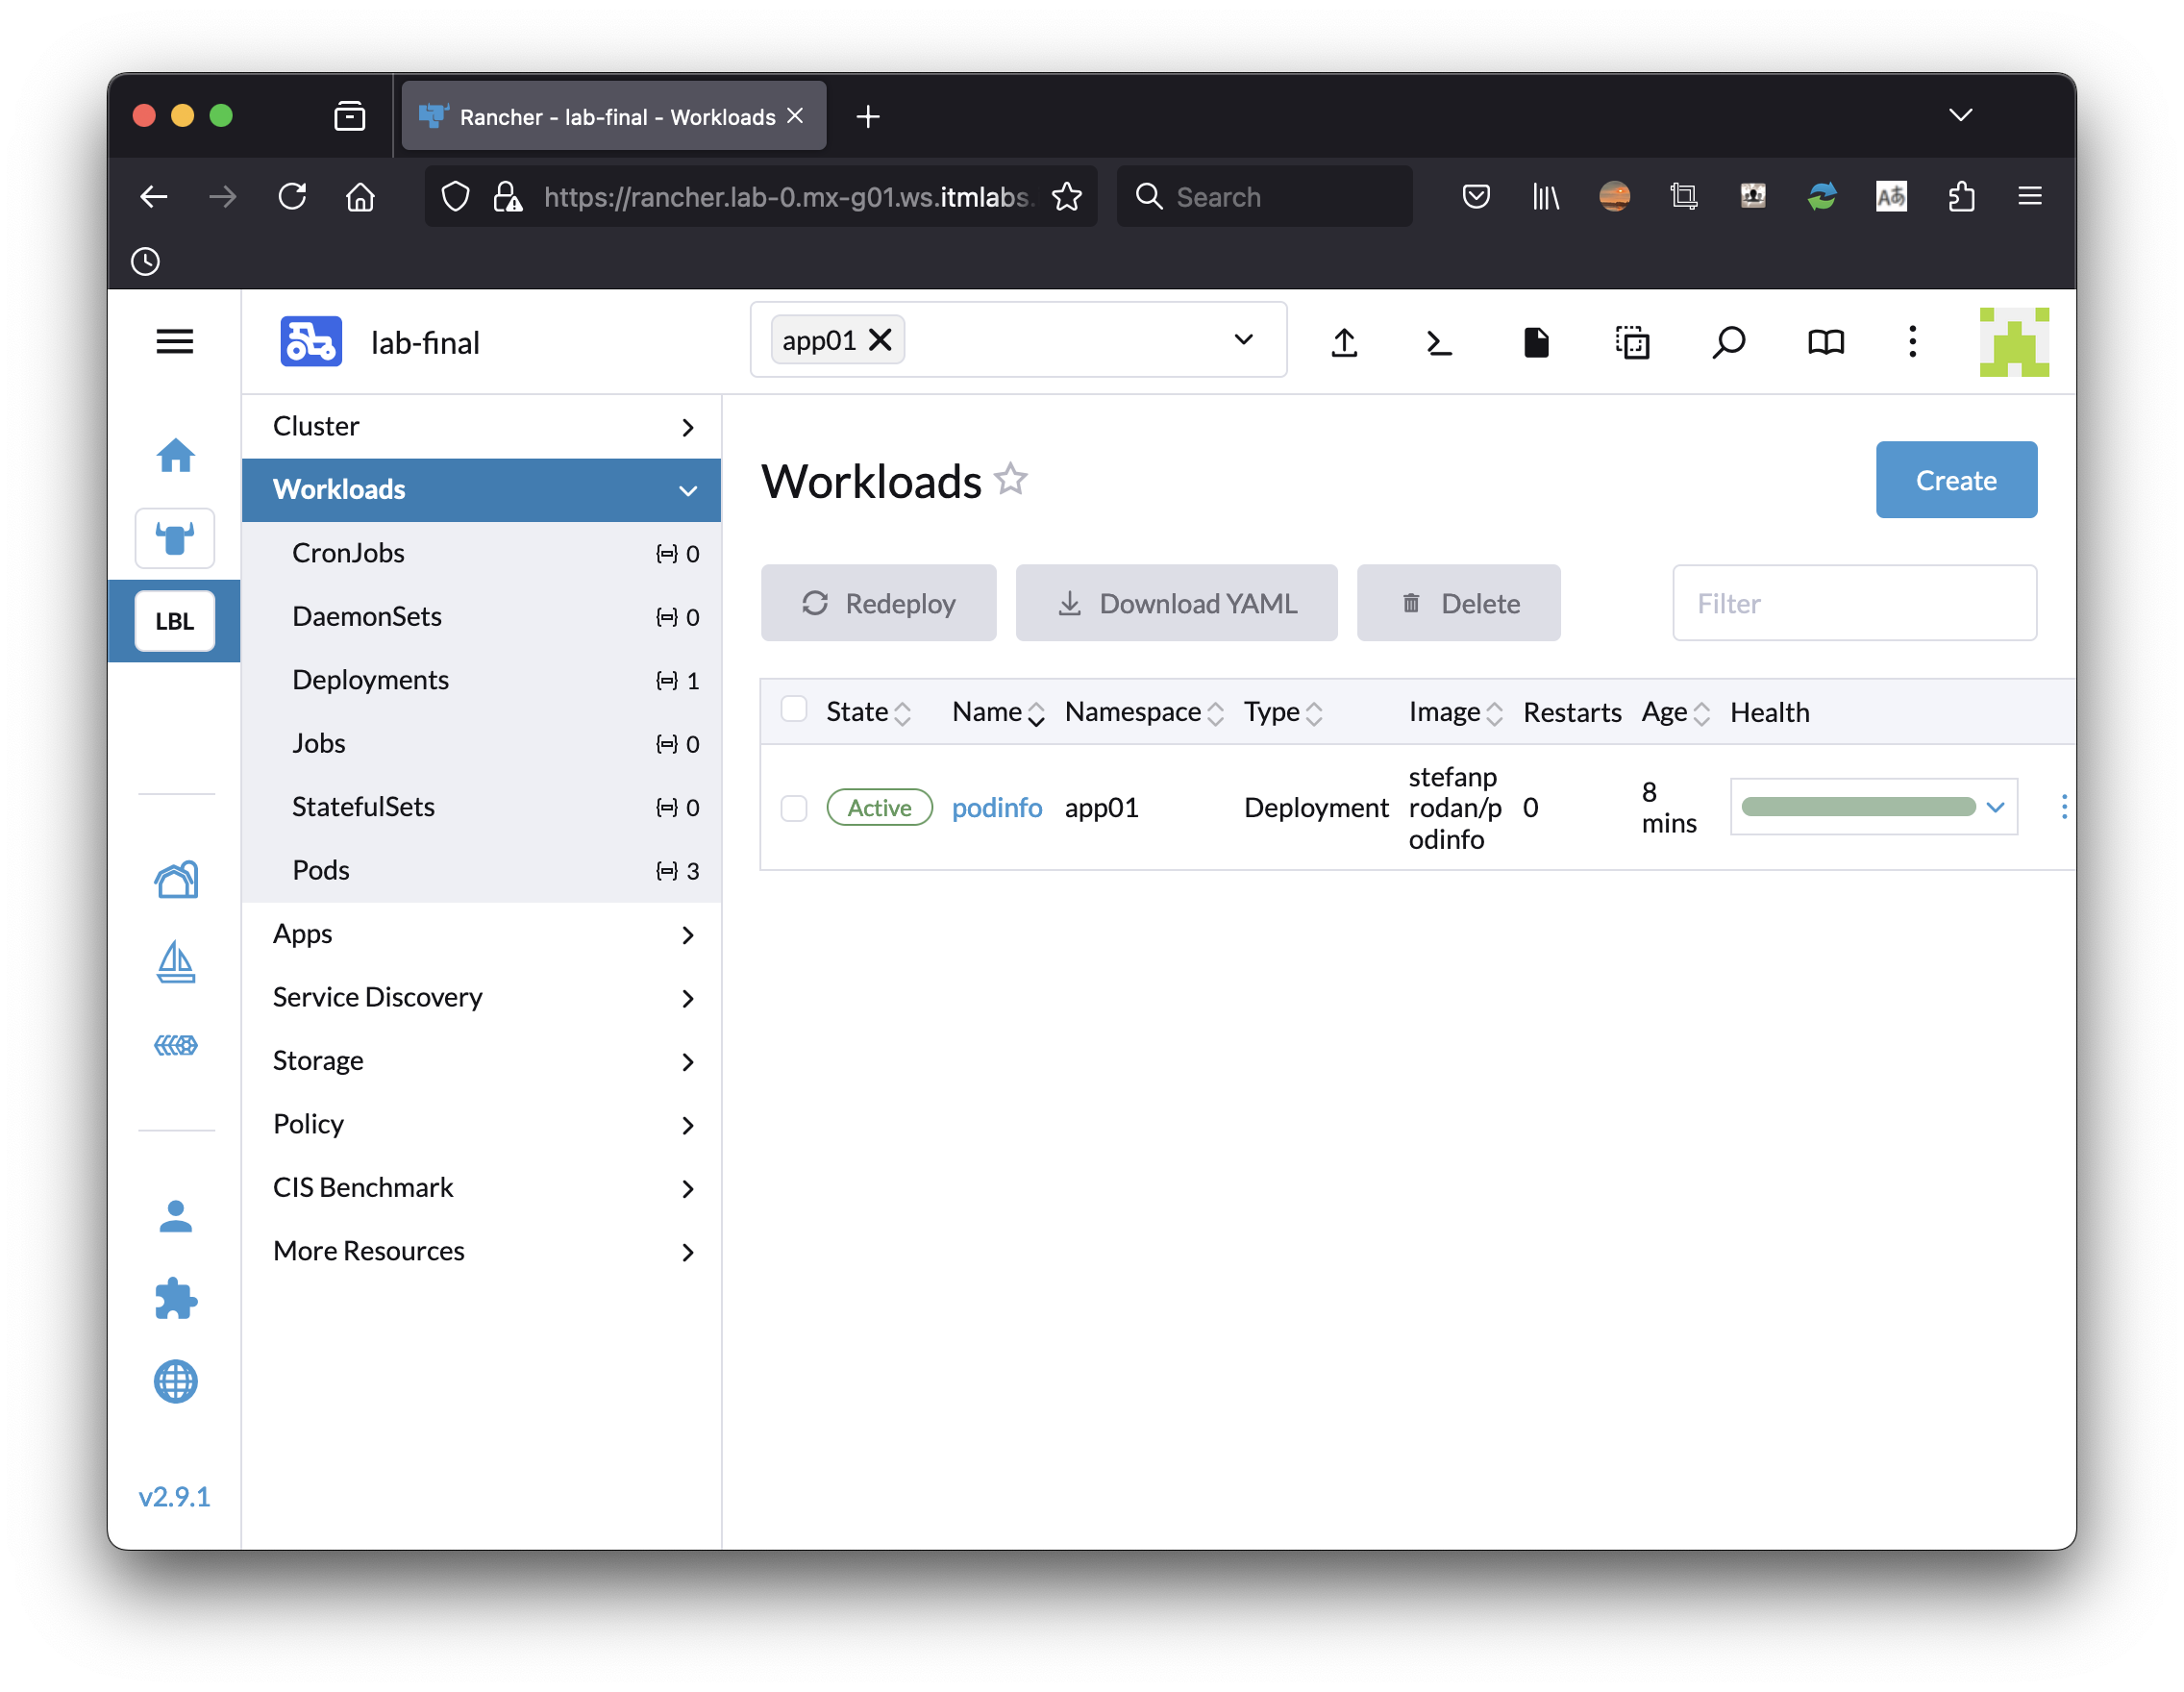The width and height of the screenshot is (2184, 1692).
Task: Open the header three-dot menu
Action: (x=1913, y=342)
